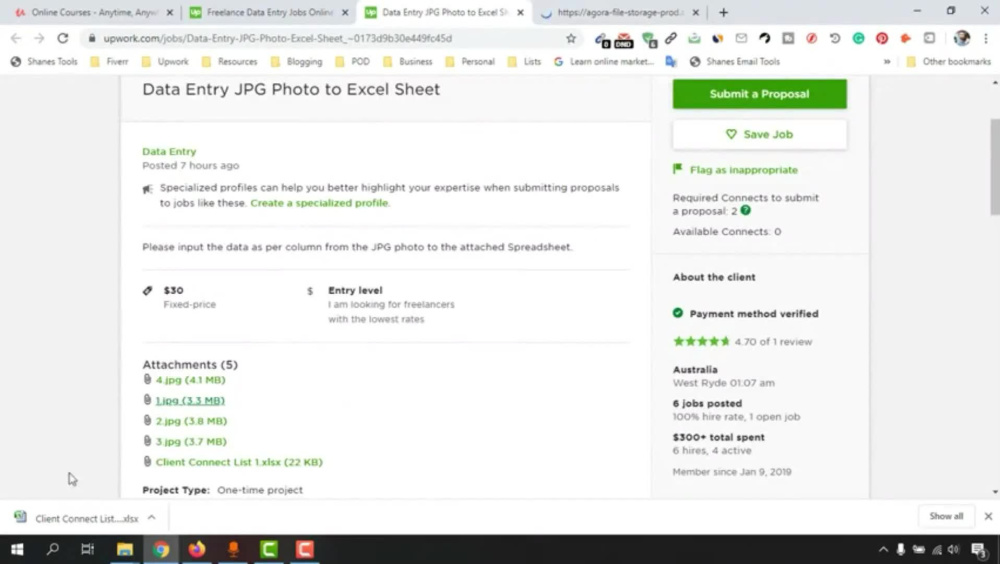The width and height of the screenshot is (1000, 564).
Task: Click the address bar URL
Action: pyautogui.click(x=277, y=38)
